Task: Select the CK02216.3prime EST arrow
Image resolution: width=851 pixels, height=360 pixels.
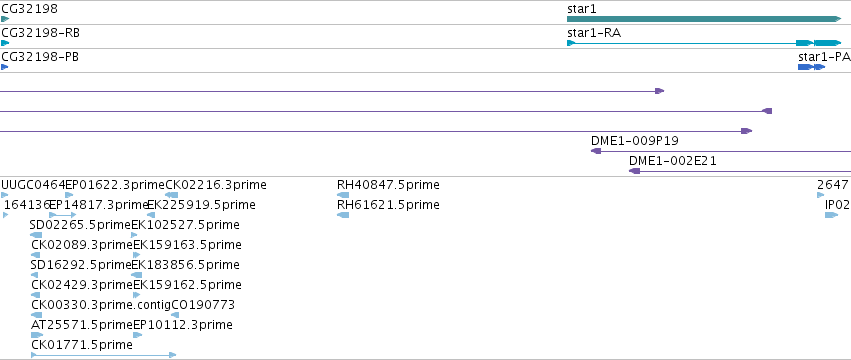Action: 172,195
